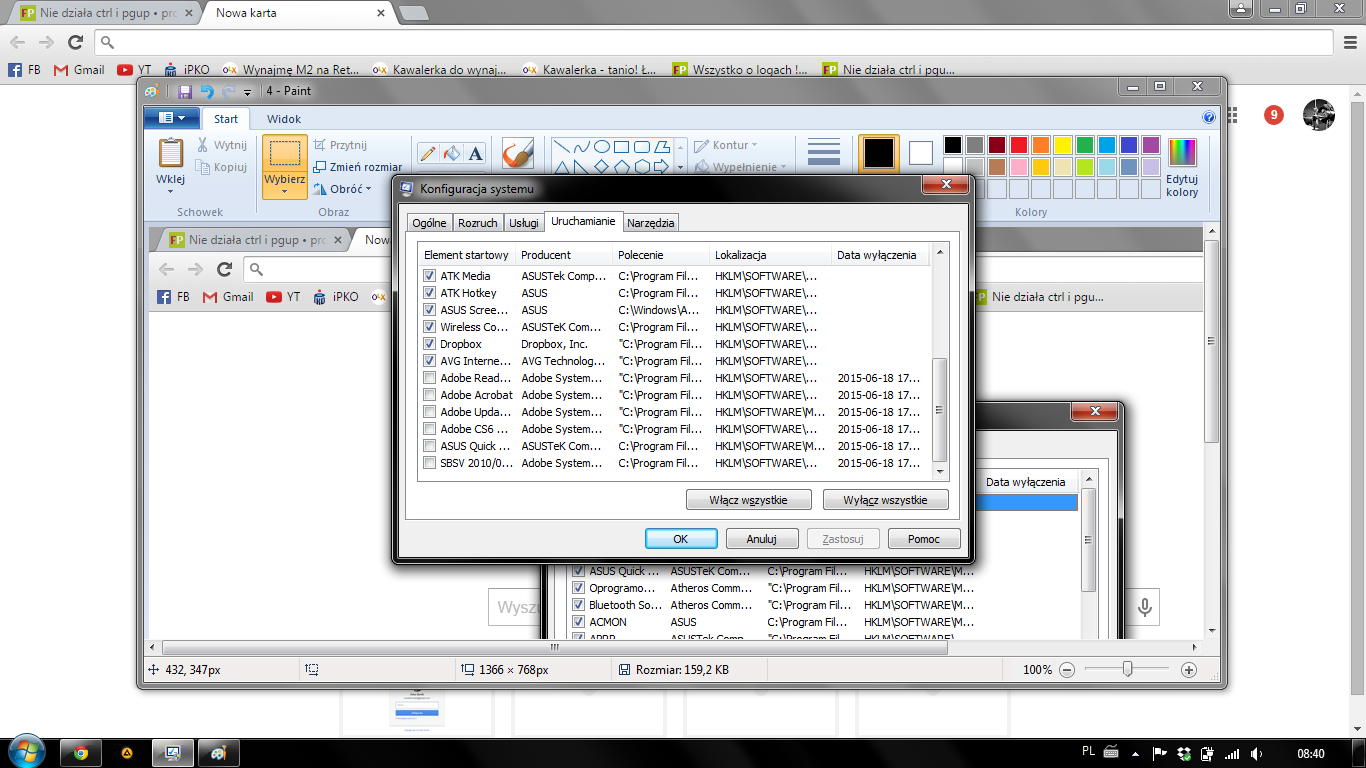The height and width of the screenshot is (768, 1366).
Task: Select the Pencil tool in Paint
Action: coord(428,153)
